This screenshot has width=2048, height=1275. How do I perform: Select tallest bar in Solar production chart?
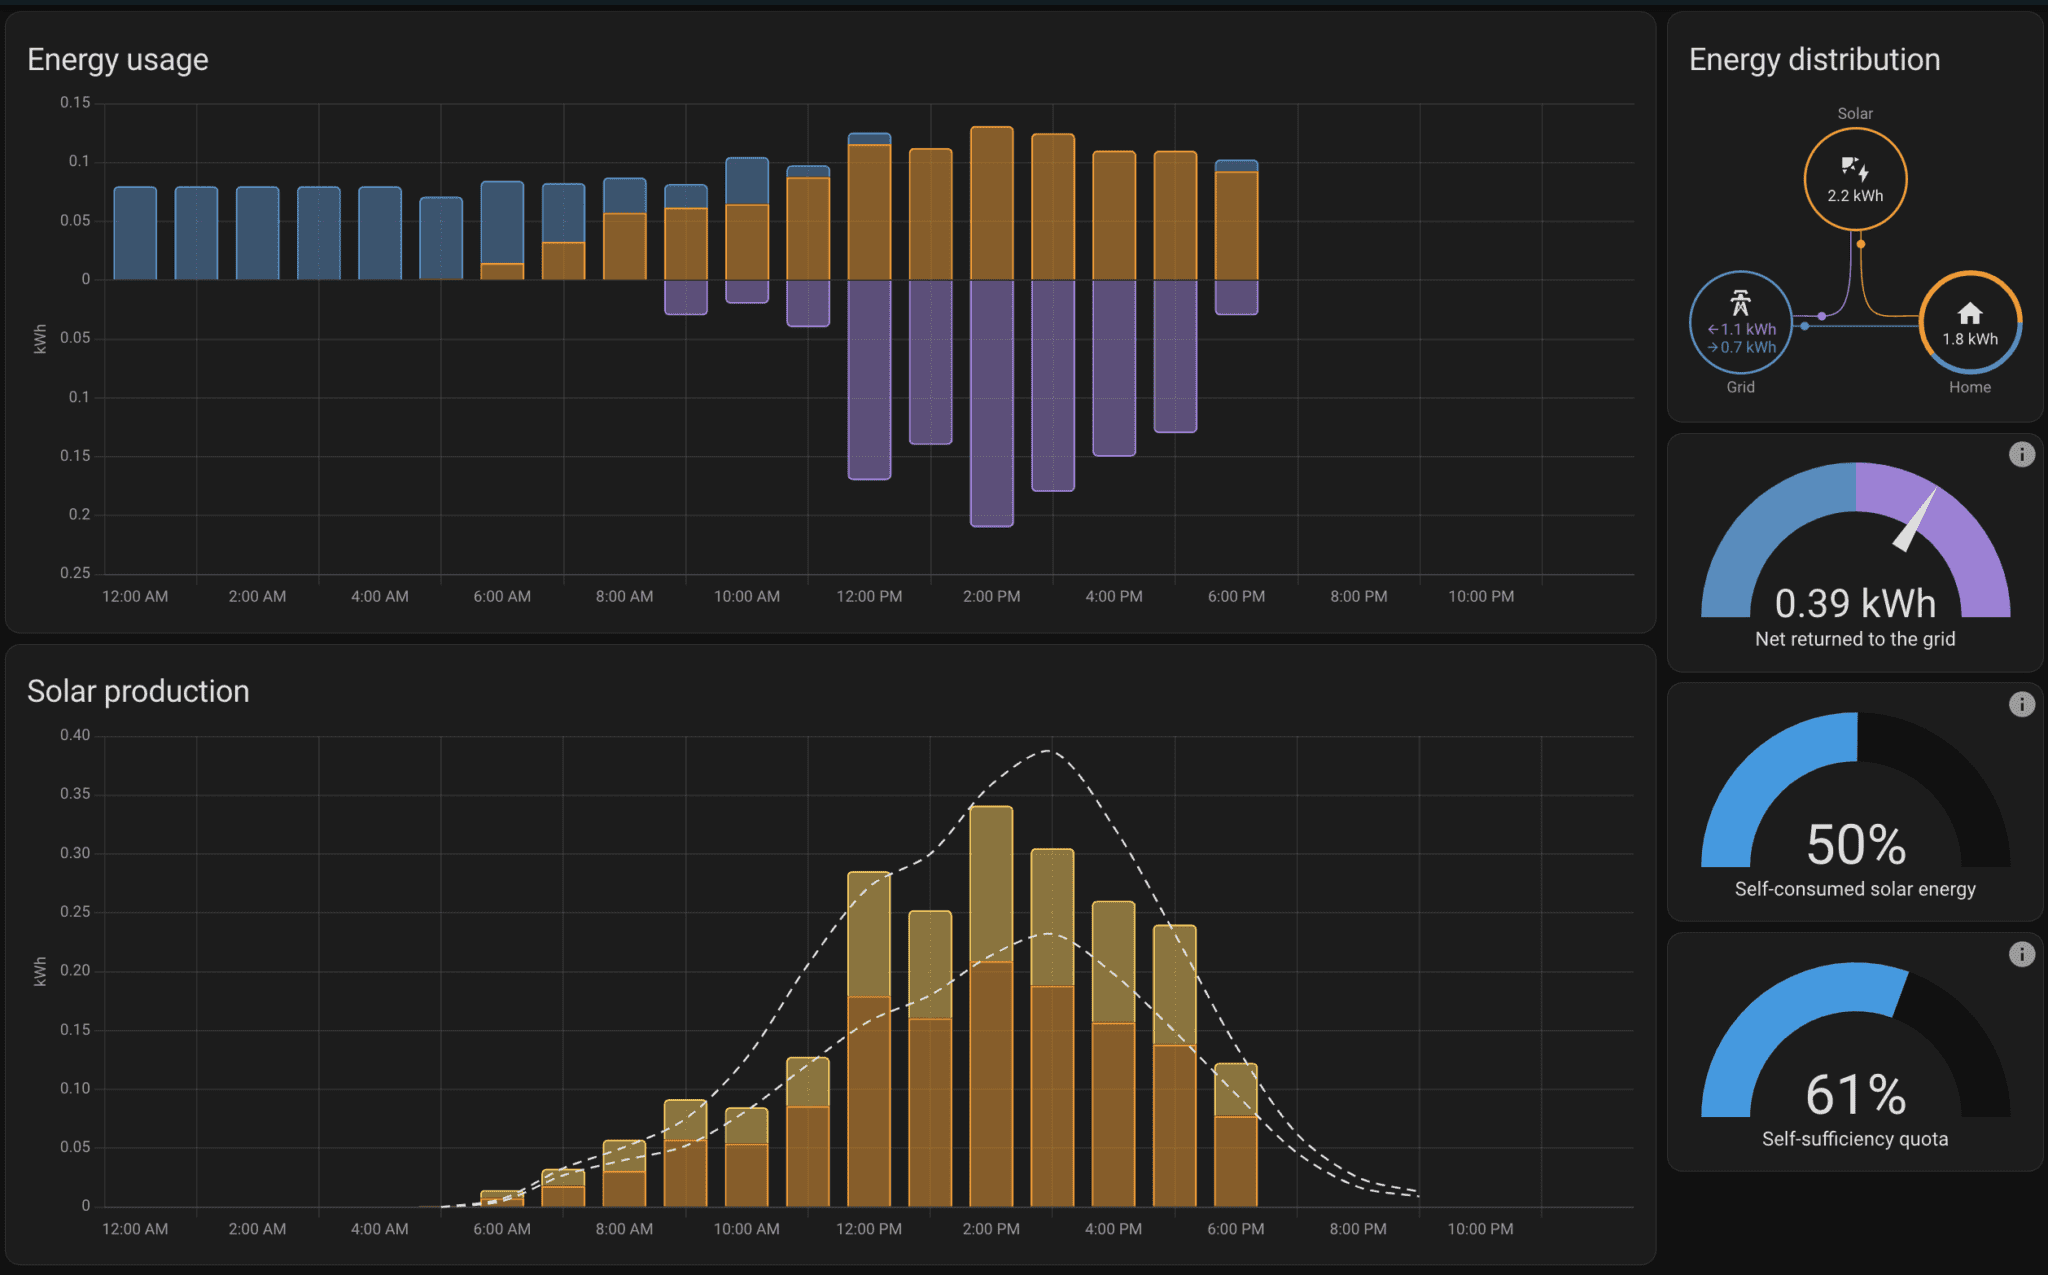pyautogui.click(x=991, y=1005)
